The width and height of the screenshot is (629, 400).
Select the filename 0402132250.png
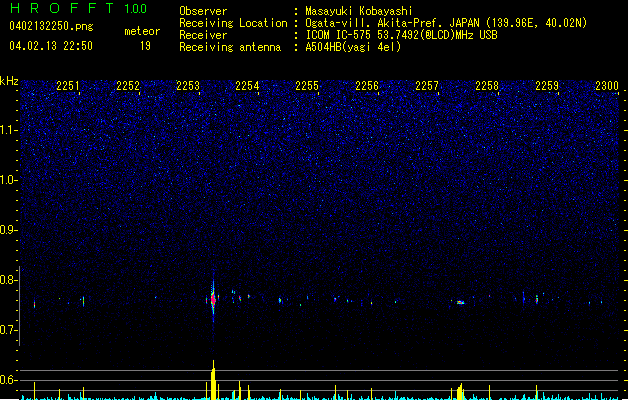[x=51, y=26]
